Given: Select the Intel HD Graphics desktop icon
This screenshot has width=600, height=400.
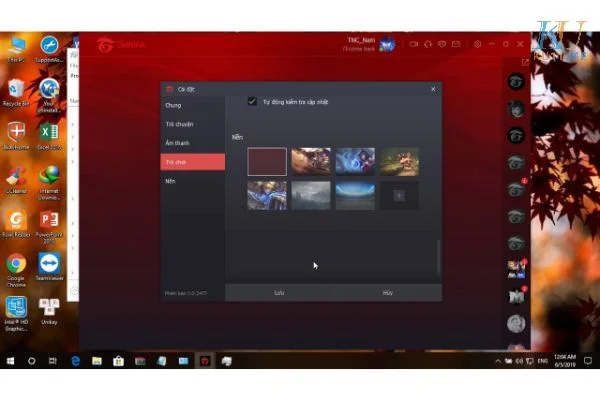Looking at the screenshot, I should 16,314.
